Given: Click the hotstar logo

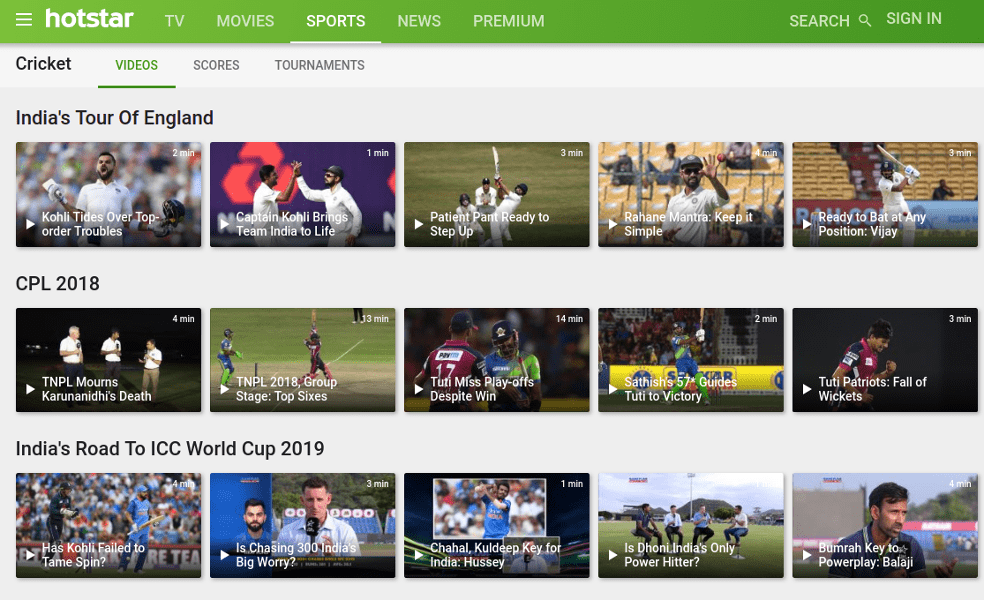Looking at the screenshot, I should (x=89, y=18).
